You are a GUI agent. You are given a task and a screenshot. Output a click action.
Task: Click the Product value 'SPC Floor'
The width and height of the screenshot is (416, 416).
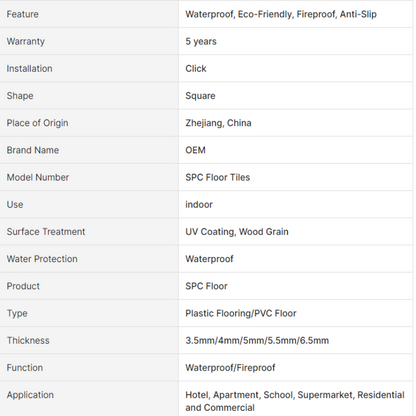pos(206,286)
